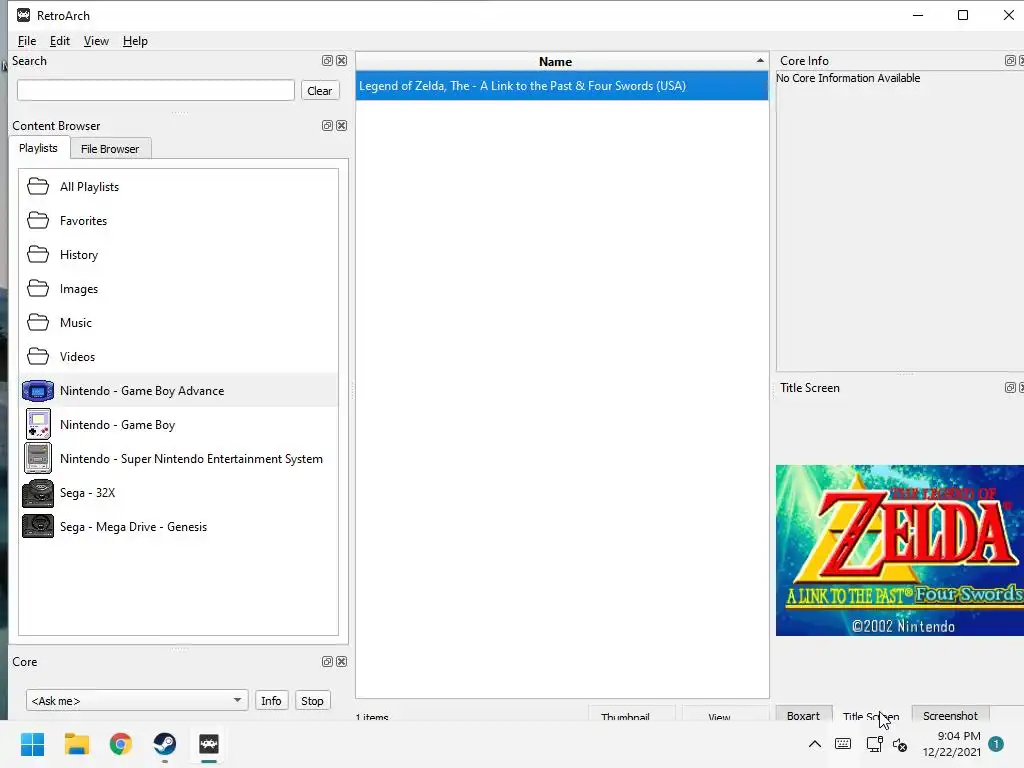Viewport: 1024px width, 768px height.
Task: Click the search input field
Action: [x=156, y=90]
